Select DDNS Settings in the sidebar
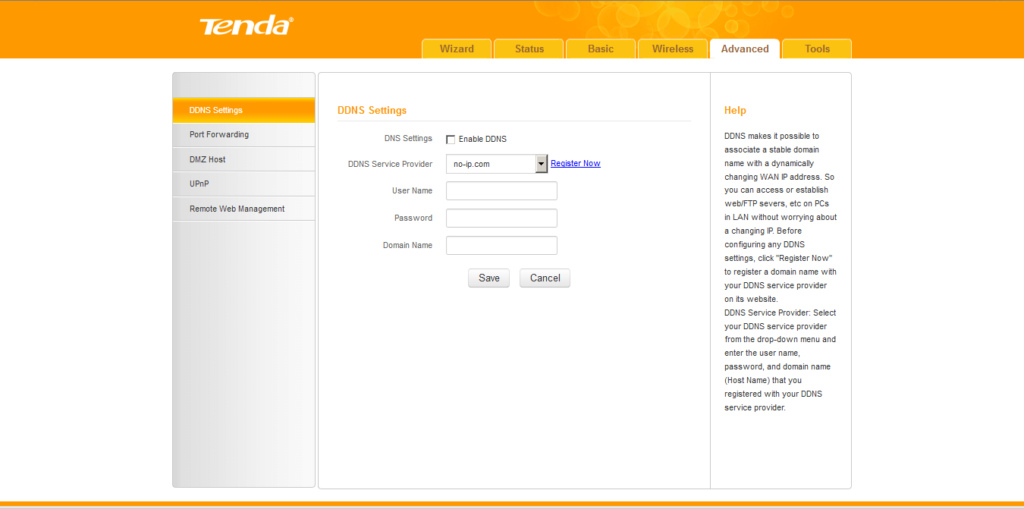 244,110
